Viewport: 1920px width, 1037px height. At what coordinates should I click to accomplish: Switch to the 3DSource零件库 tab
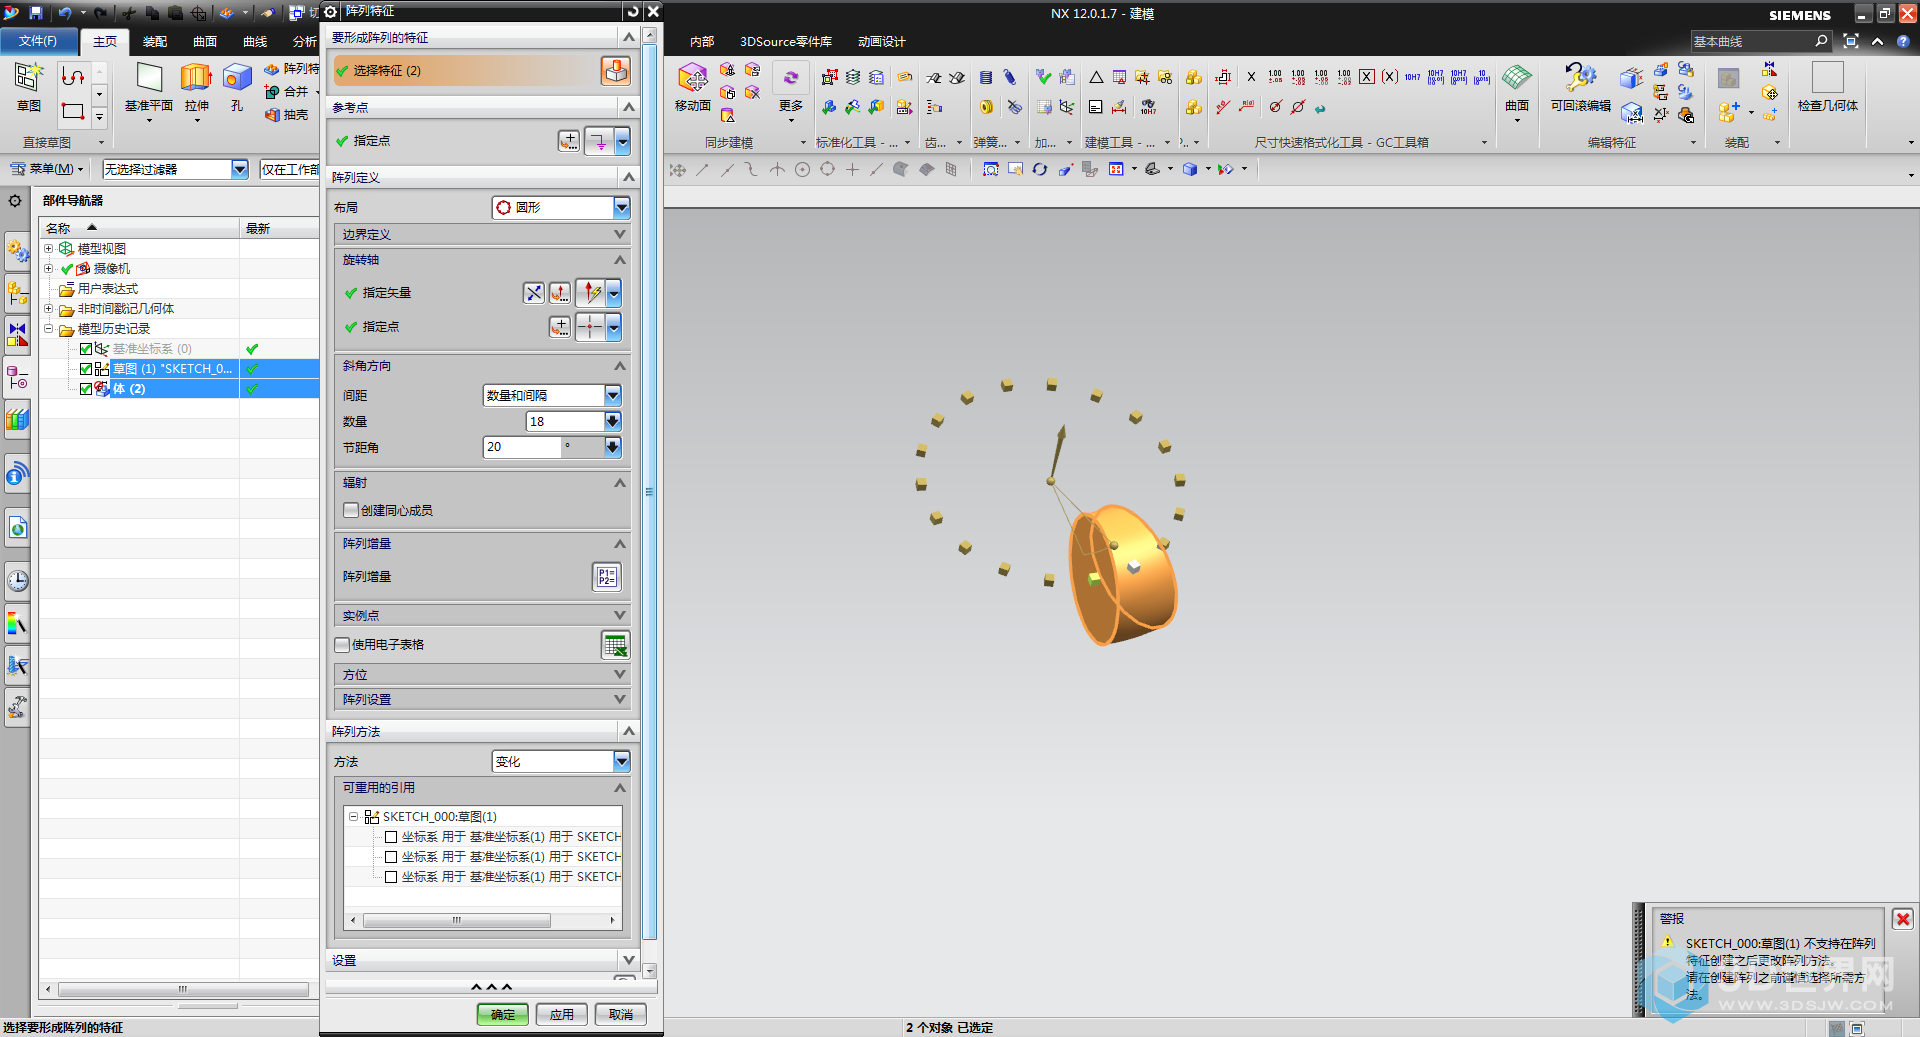point(786,41)
